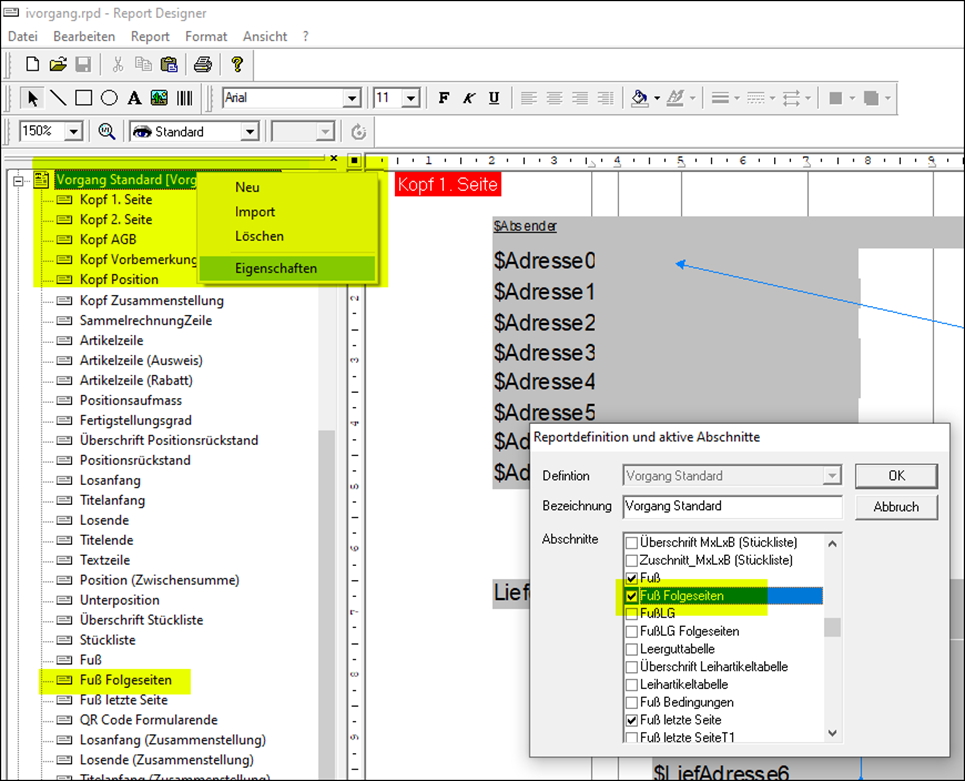965x781 pixels.
Task: Open the Arial font dropdown
Action: 351,98
